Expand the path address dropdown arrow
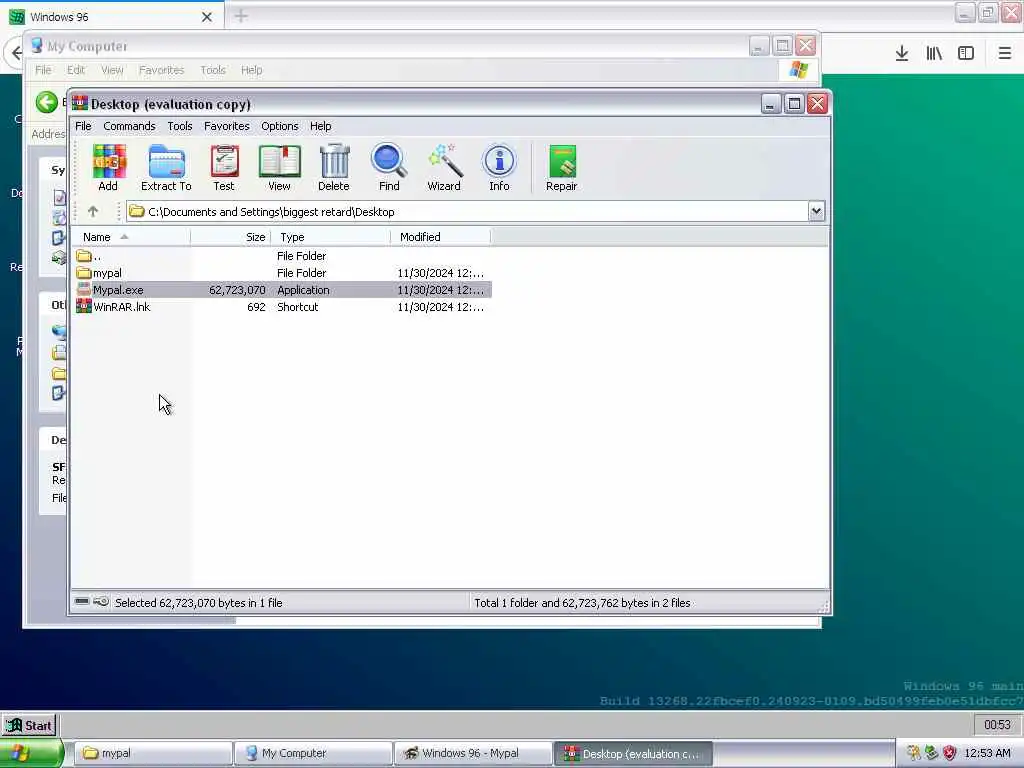Image resolution: width=1024 pixels, height=768 pixels. click(x=816, y=212)
